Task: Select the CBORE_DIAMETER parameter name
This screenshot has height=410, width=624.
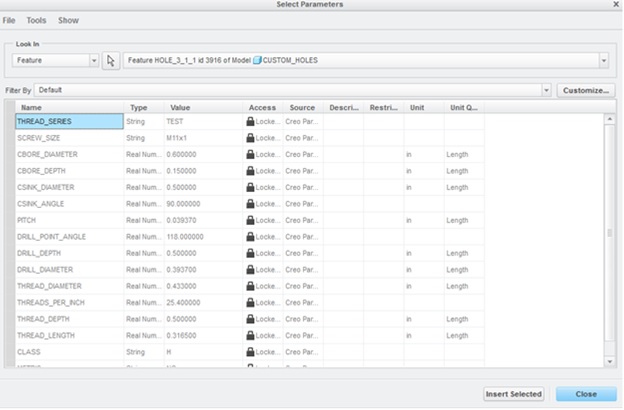Action: coord(47,154)
